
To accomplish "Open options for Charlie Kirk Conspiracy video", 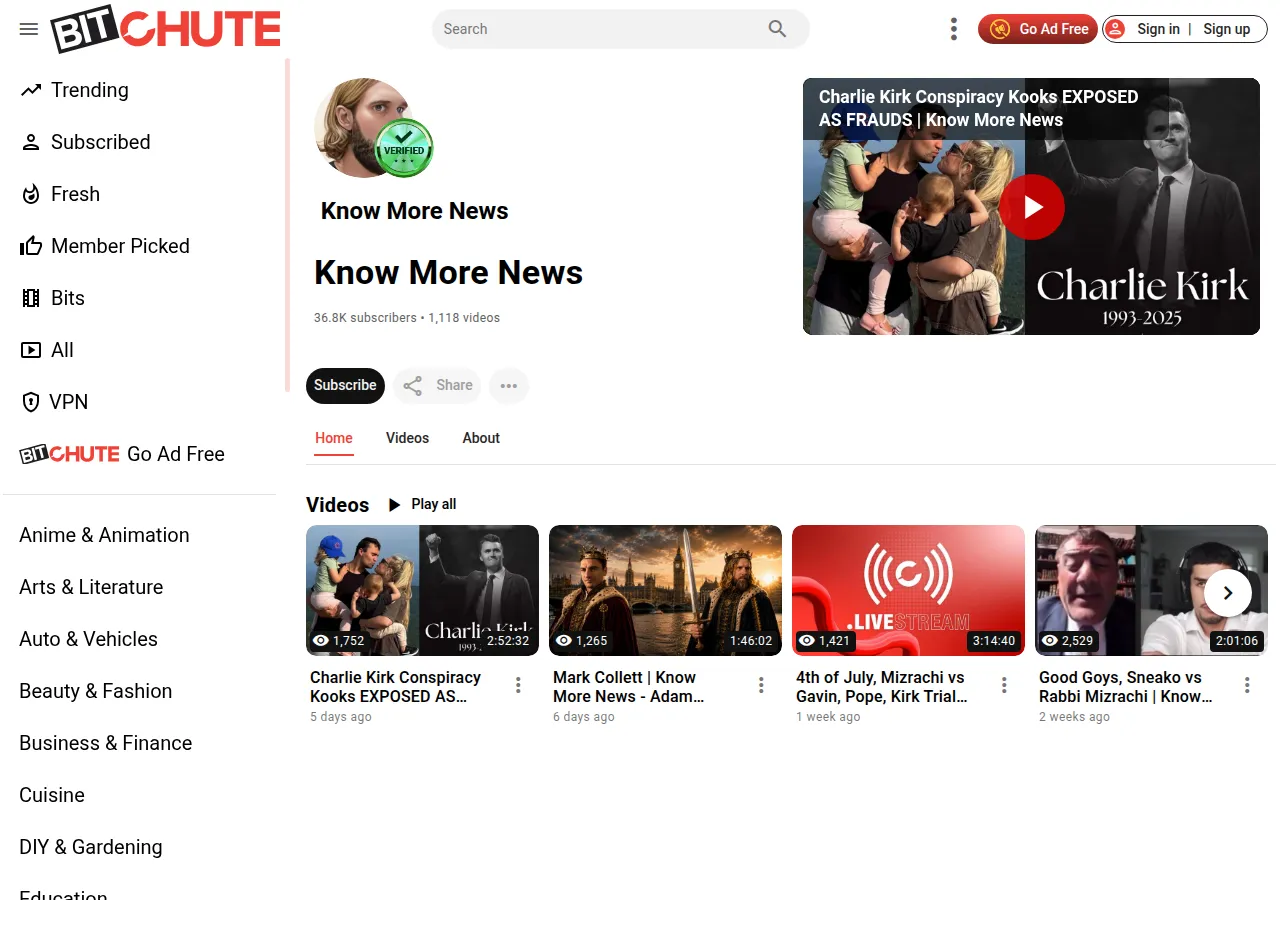I will coord(518,685).
